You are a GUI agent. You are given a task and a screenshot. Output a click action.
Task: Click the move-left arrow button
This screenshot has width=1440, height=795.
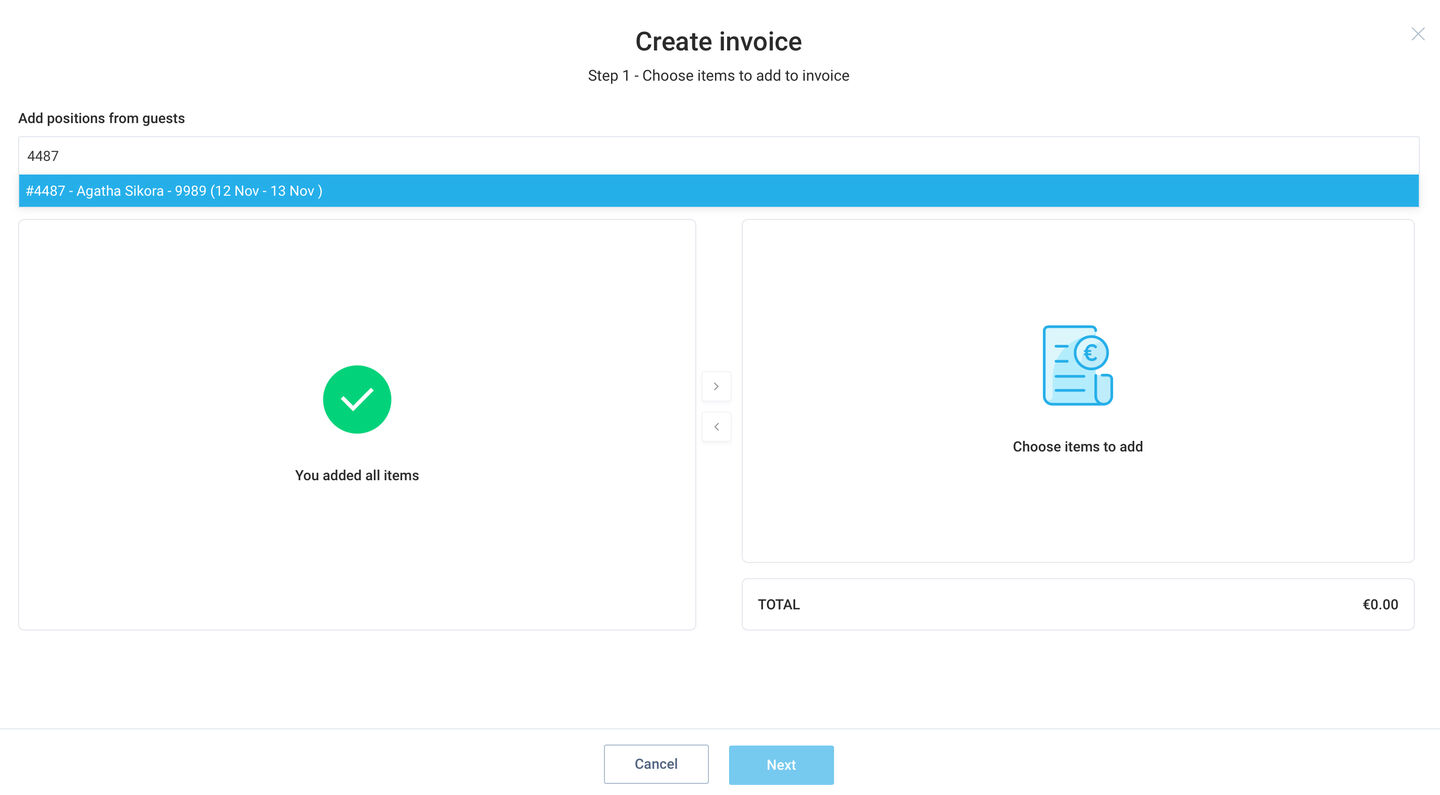(x=716, y=427)
